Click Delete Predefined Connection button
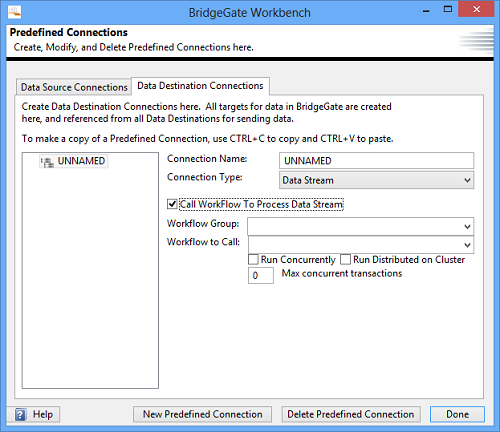Viewport: 500px width, 432px height. pos(351,414)
